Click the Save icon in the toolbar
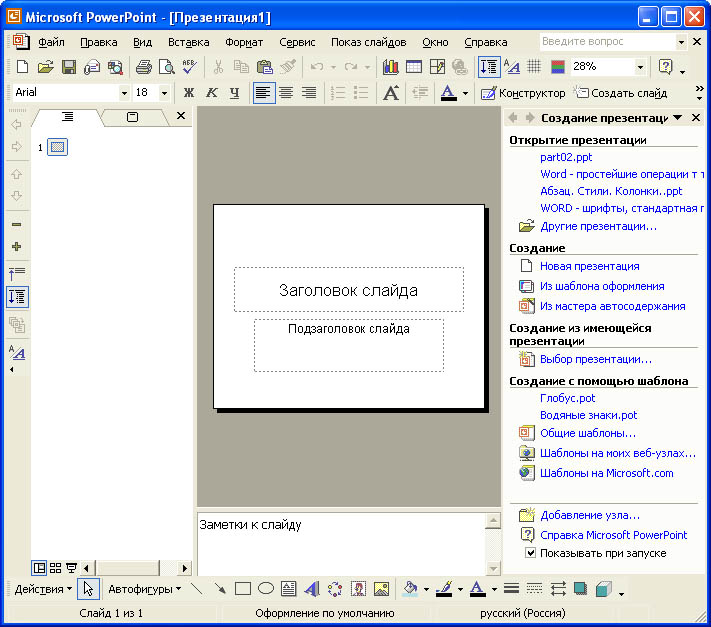Screen dimensions: 711x627 (x=69, y=67)
